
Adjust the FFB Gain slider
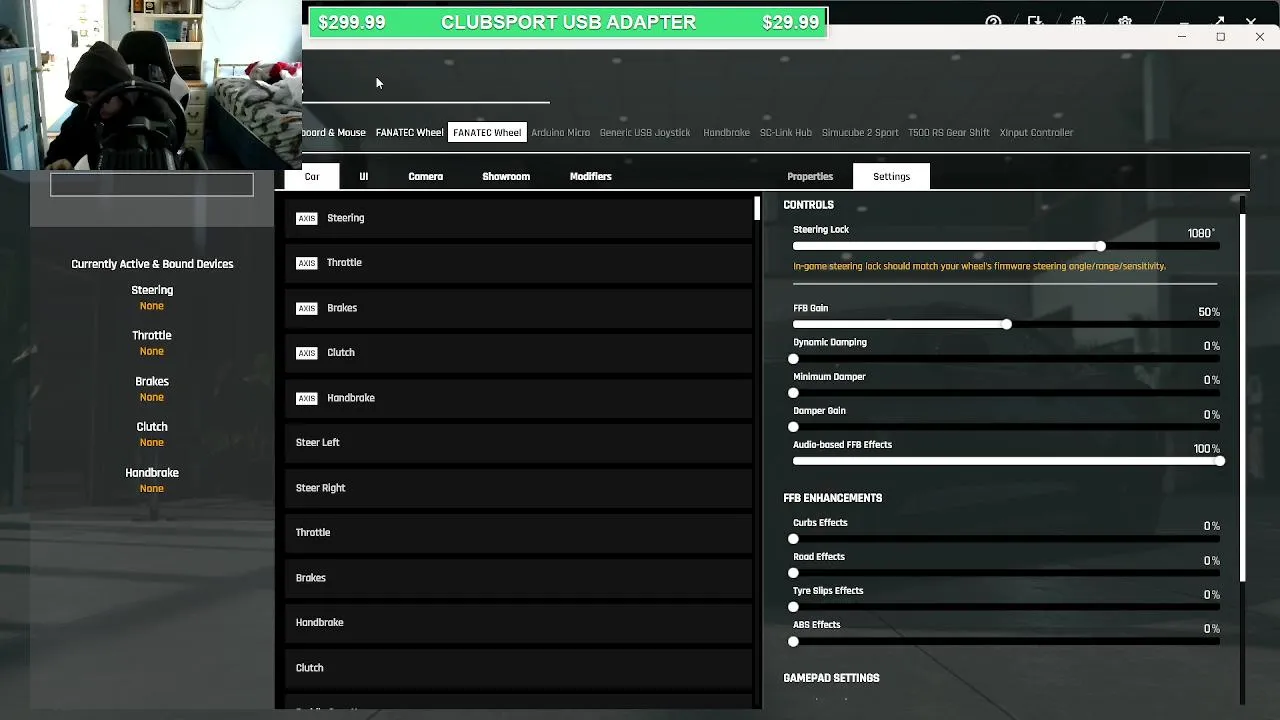click(1006, 324)
